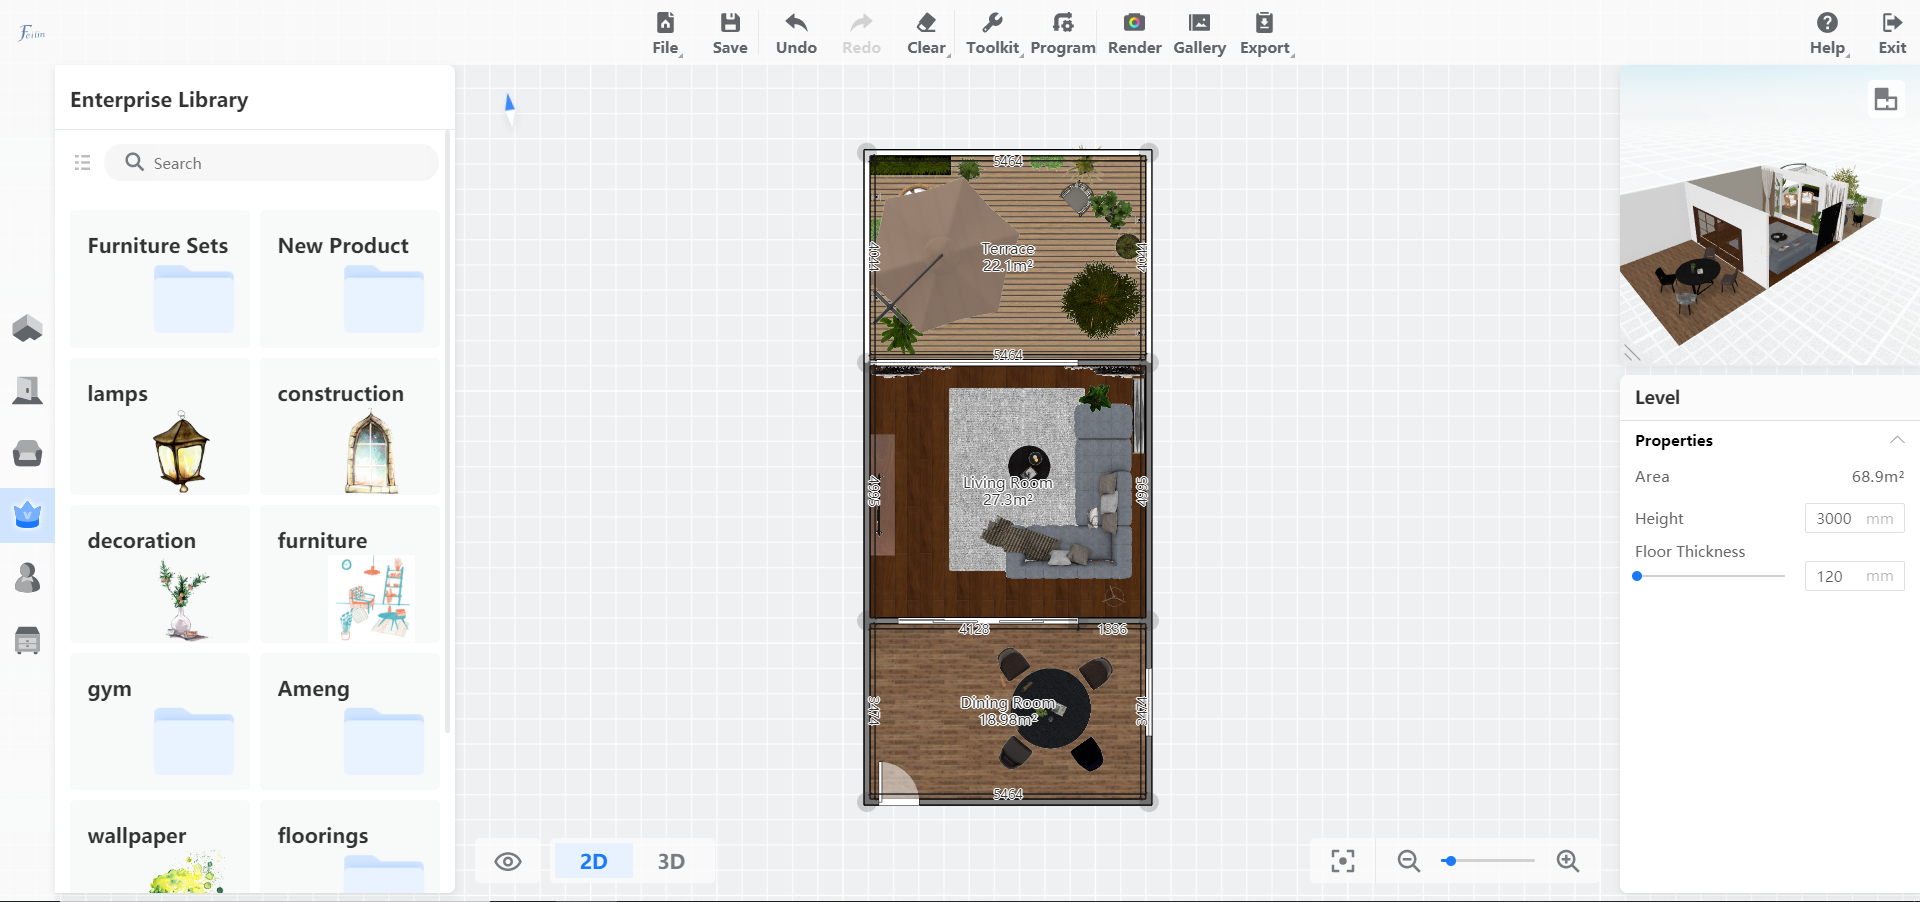This screenshot has width=1920, height=902.
Task: Open the construction category
Action: [350, 426]
